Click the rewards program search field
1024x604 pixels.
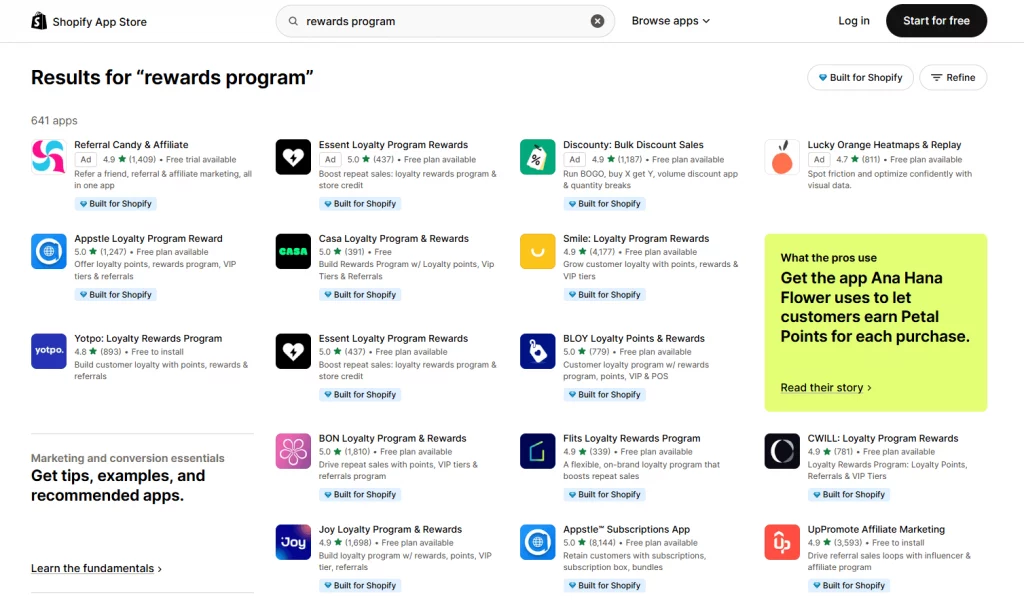coord(444,21)
